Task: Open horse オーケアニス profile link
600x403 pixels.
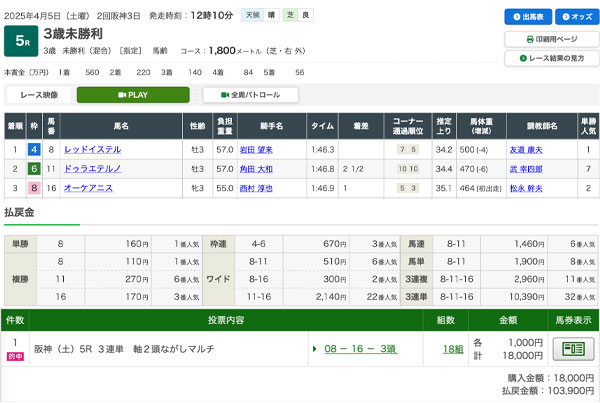Action: (89, 187)
